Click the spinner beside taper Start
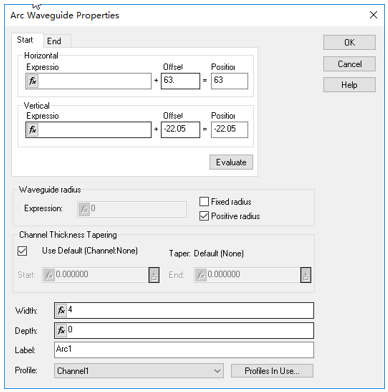388x392 pixels. tap(154, 275)
